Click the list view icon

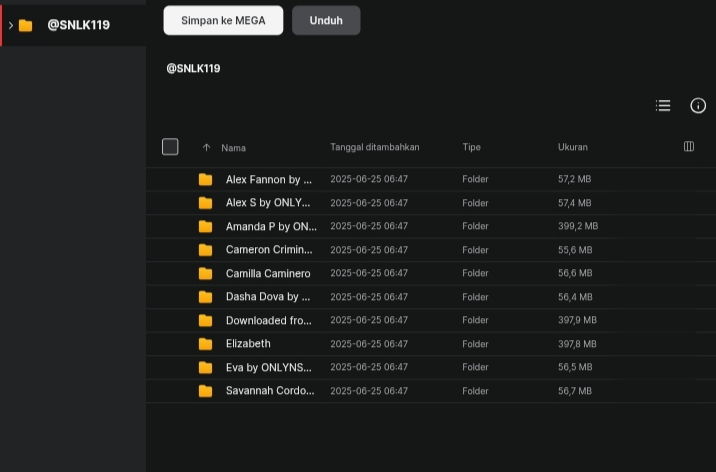663,105
